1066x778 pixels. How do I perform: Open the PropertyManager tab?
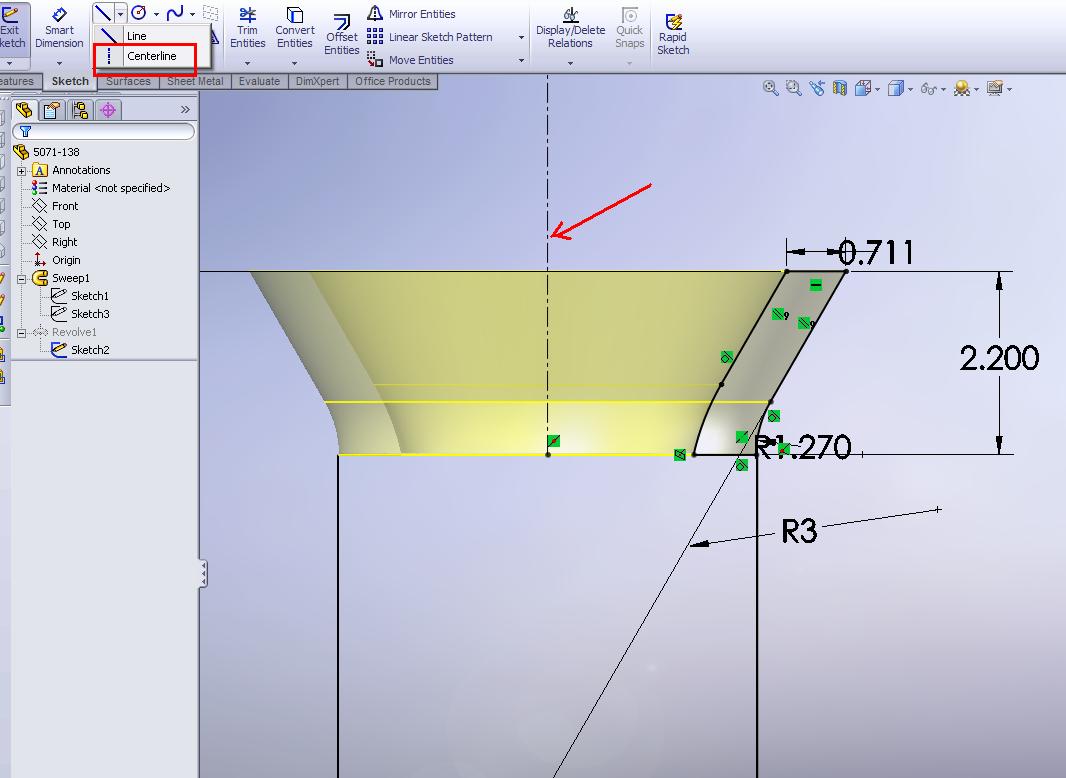[52, 110]
